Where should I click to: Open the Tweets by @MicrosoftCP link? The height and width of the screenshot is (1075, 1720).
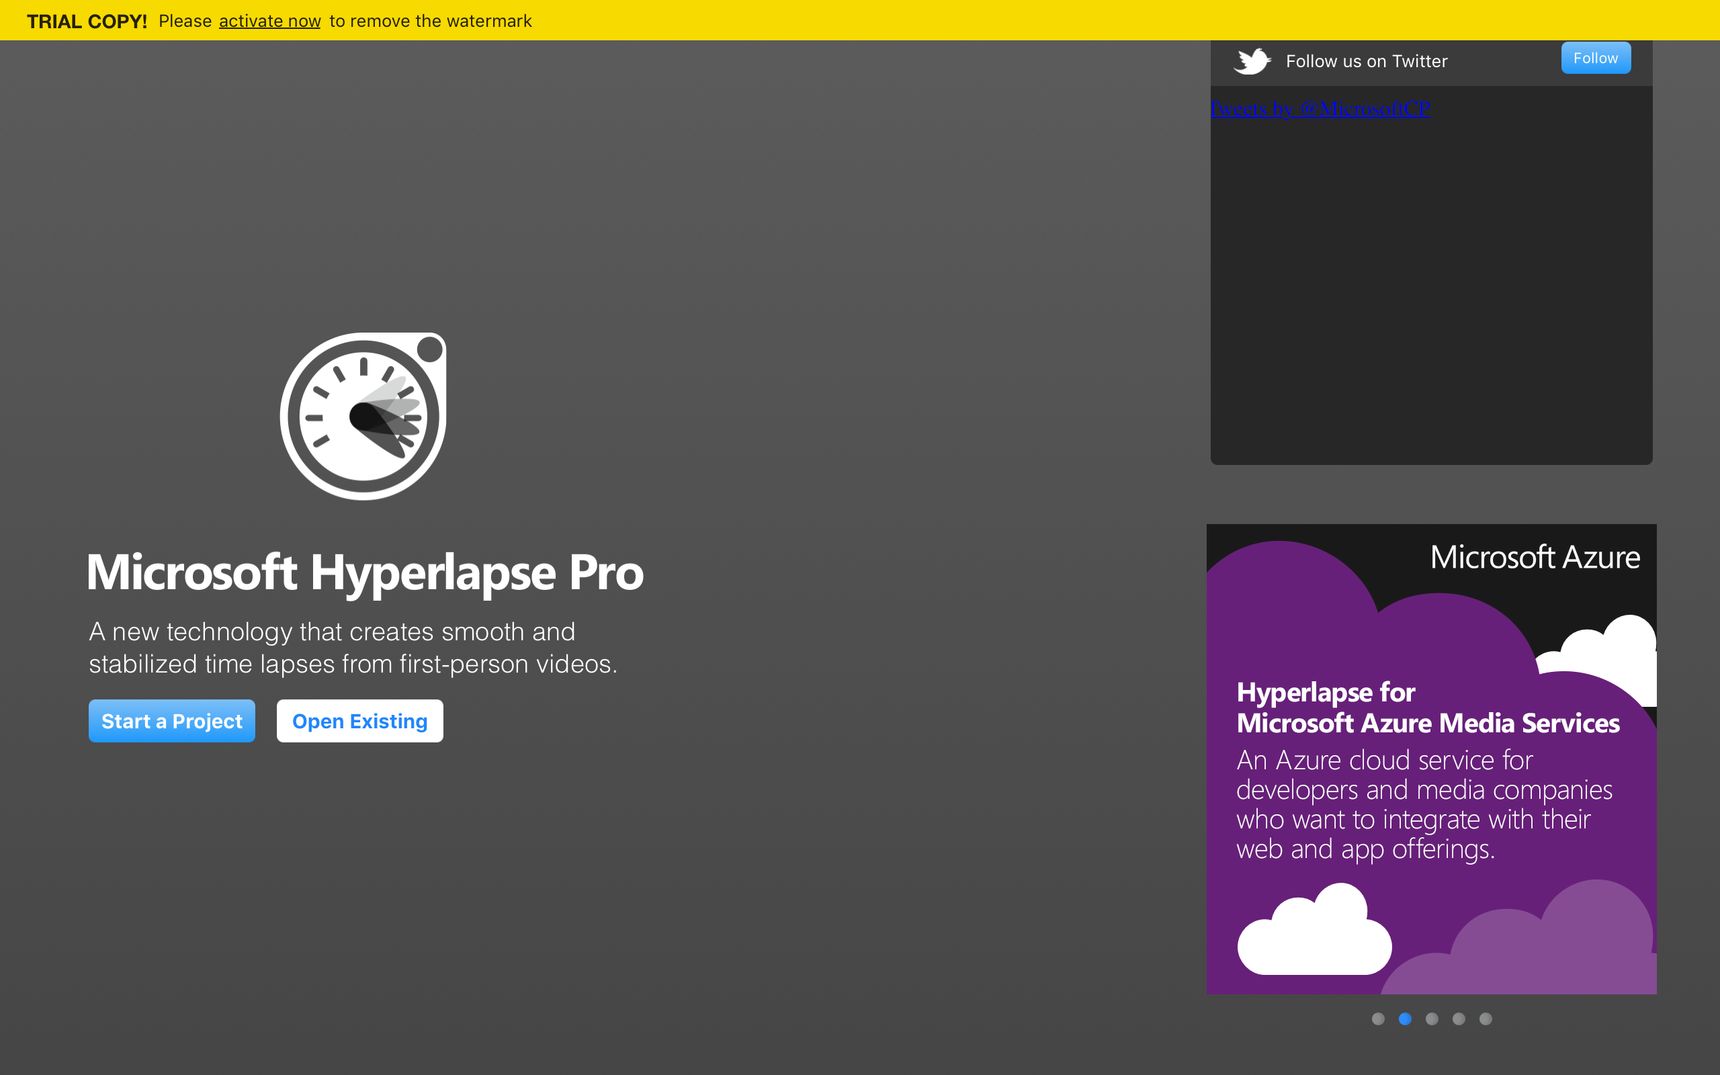coord(1320,108)
